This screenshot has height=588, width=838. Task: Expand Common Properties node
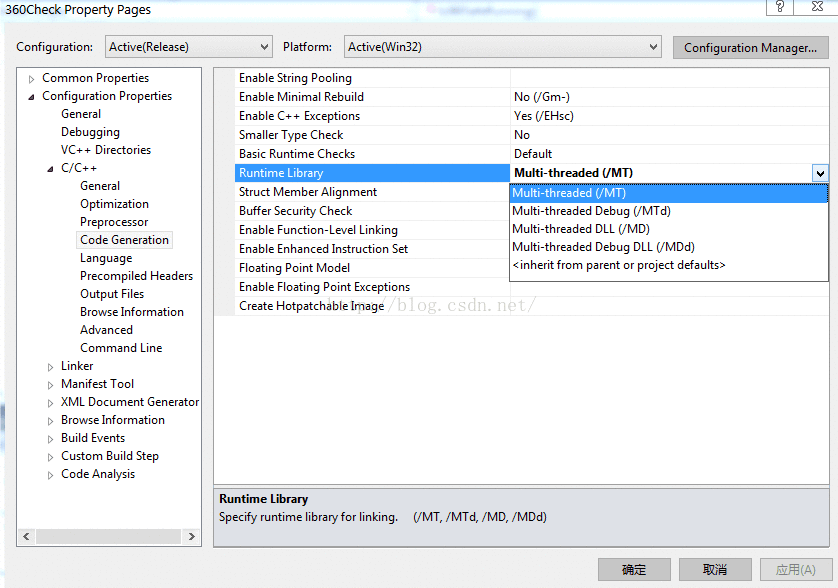[32, 79]
